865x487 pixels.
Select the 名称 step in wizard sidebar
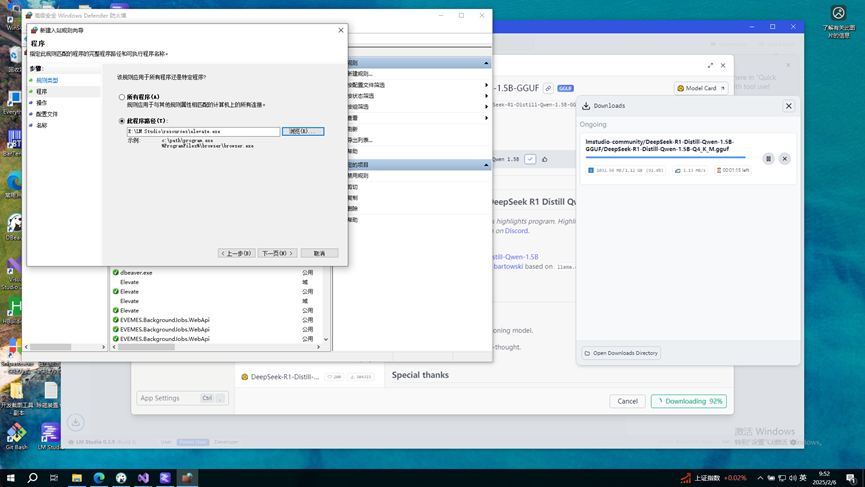point(41,126)
